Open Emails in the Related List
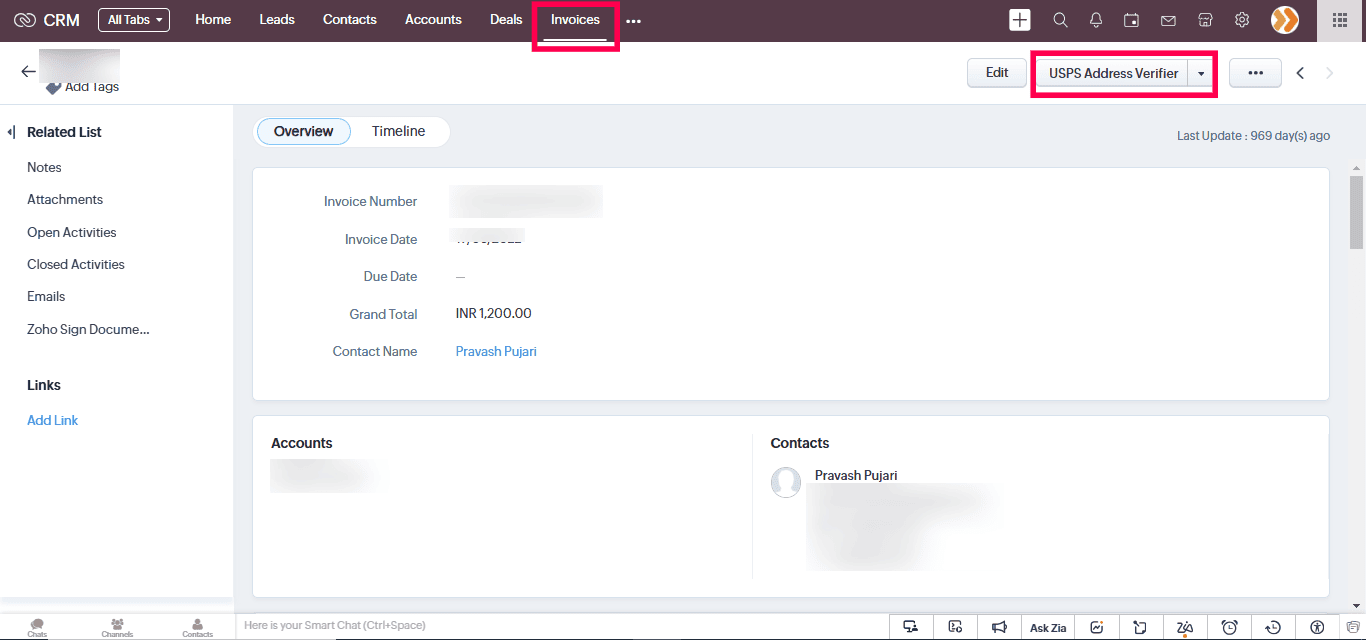1366x640 pixels. click(x=46, y=297)
